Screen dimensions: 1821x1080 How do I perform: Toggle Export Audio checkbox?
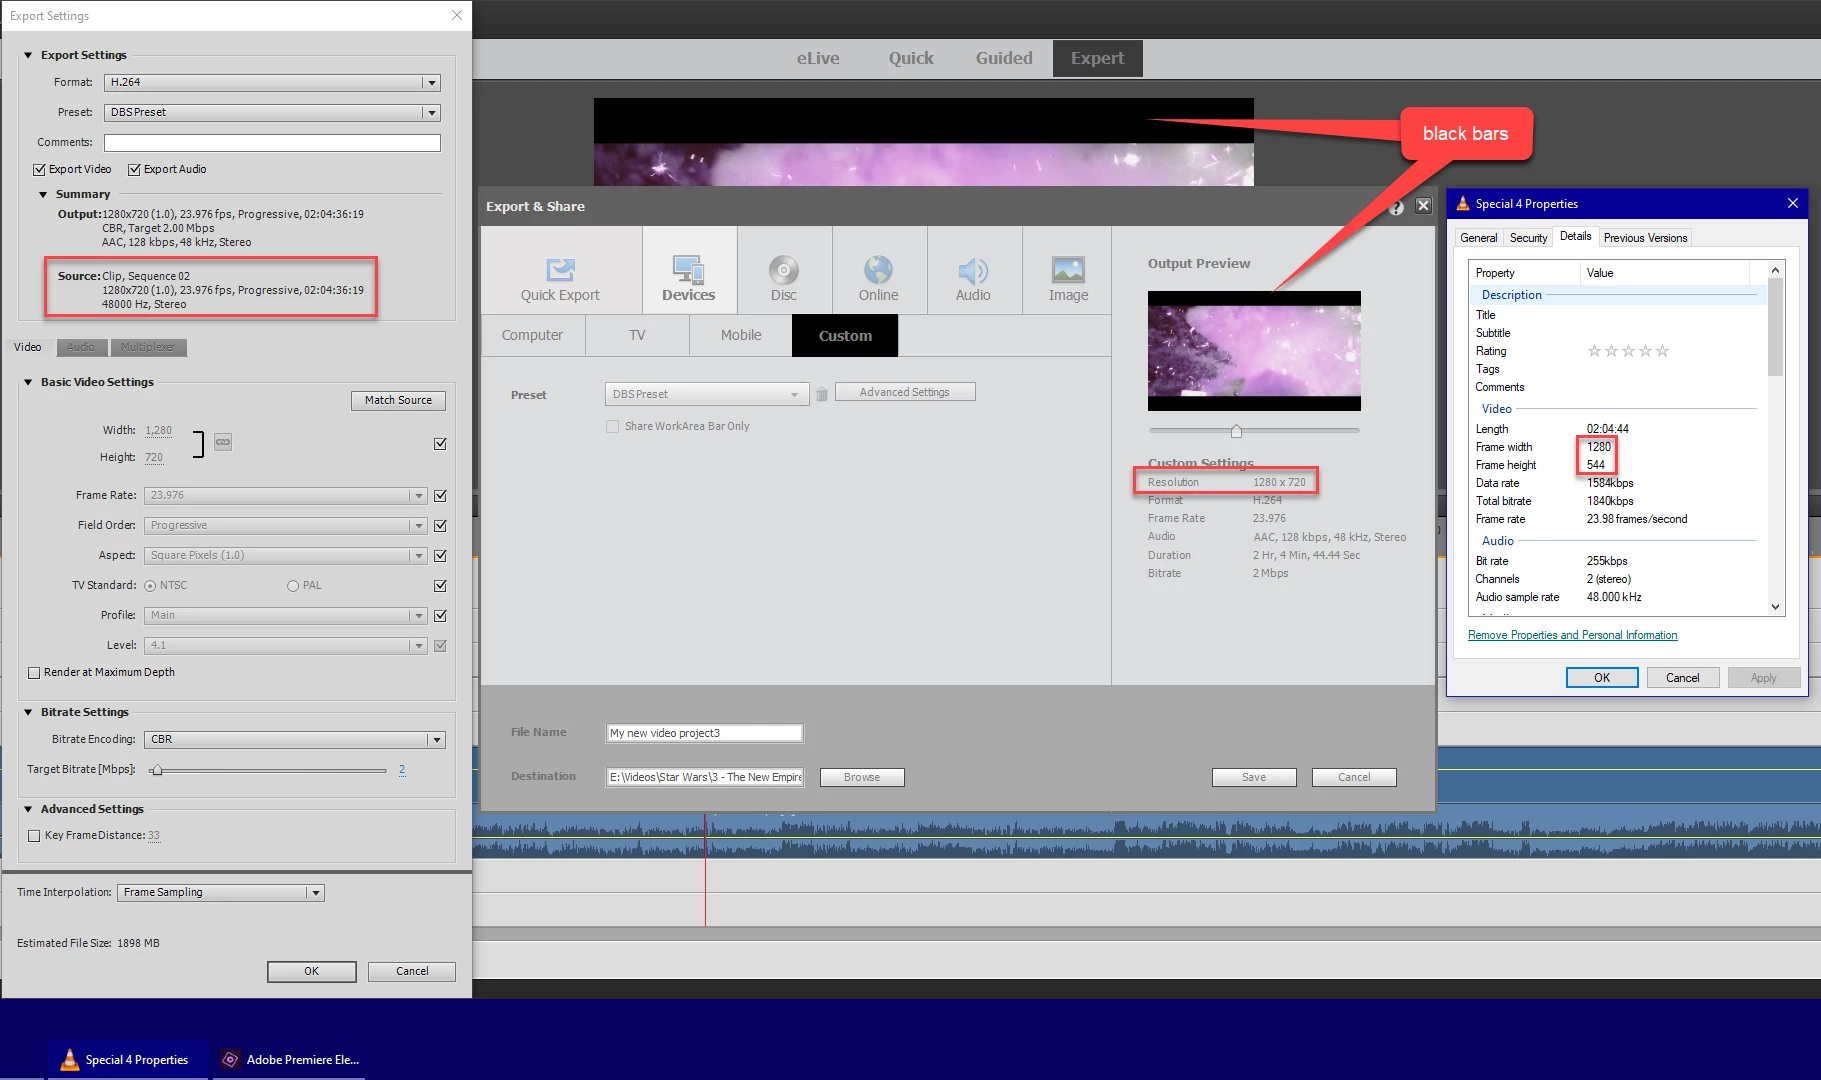click(x=134, y=170)
